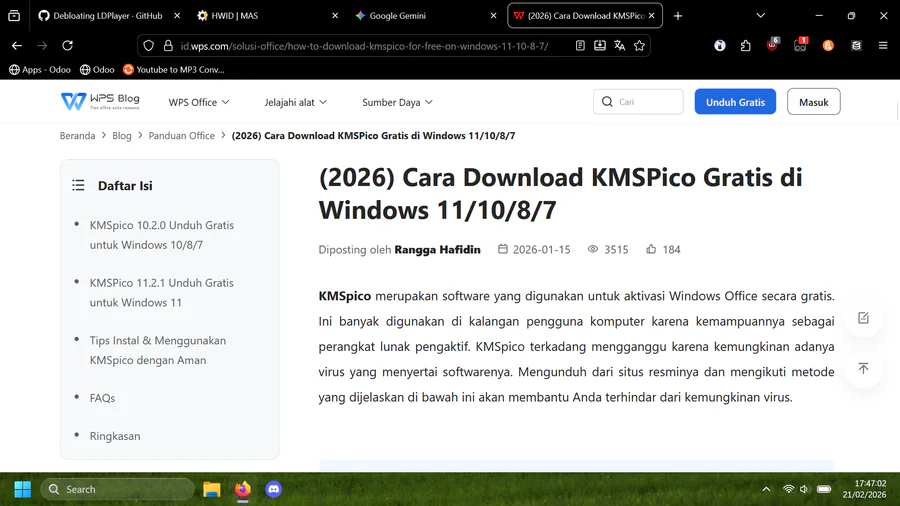Expand the Jelajahi alat menu
Viewport: 900px width, 506px height.
click(295, 102)
